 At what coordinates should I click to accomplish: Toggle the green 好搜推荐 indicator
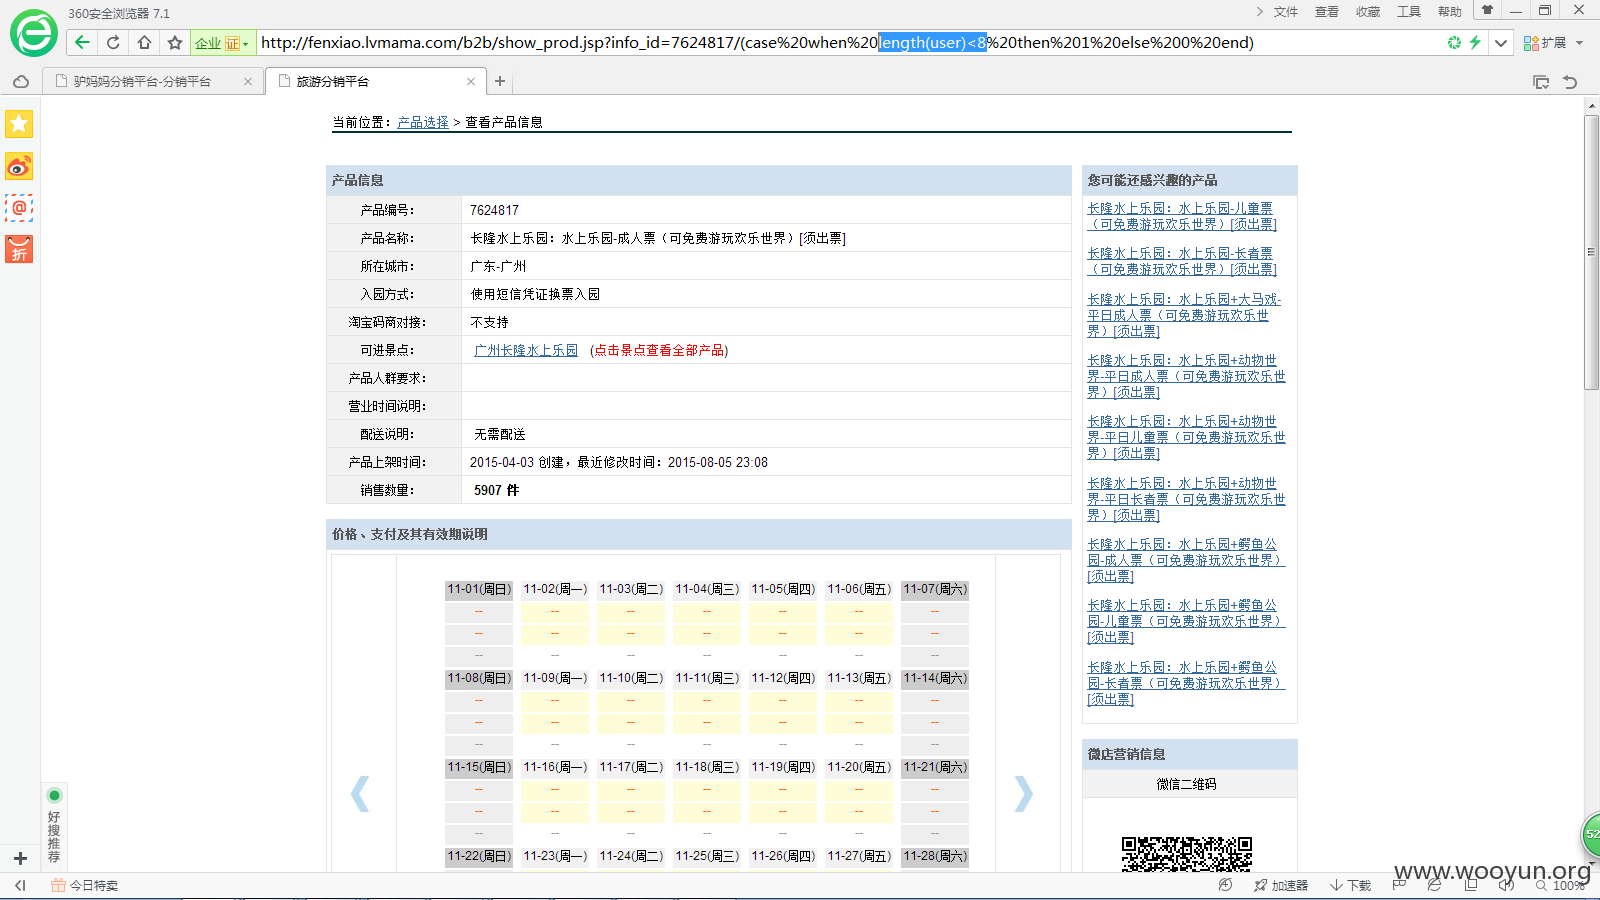pos(54,795)
